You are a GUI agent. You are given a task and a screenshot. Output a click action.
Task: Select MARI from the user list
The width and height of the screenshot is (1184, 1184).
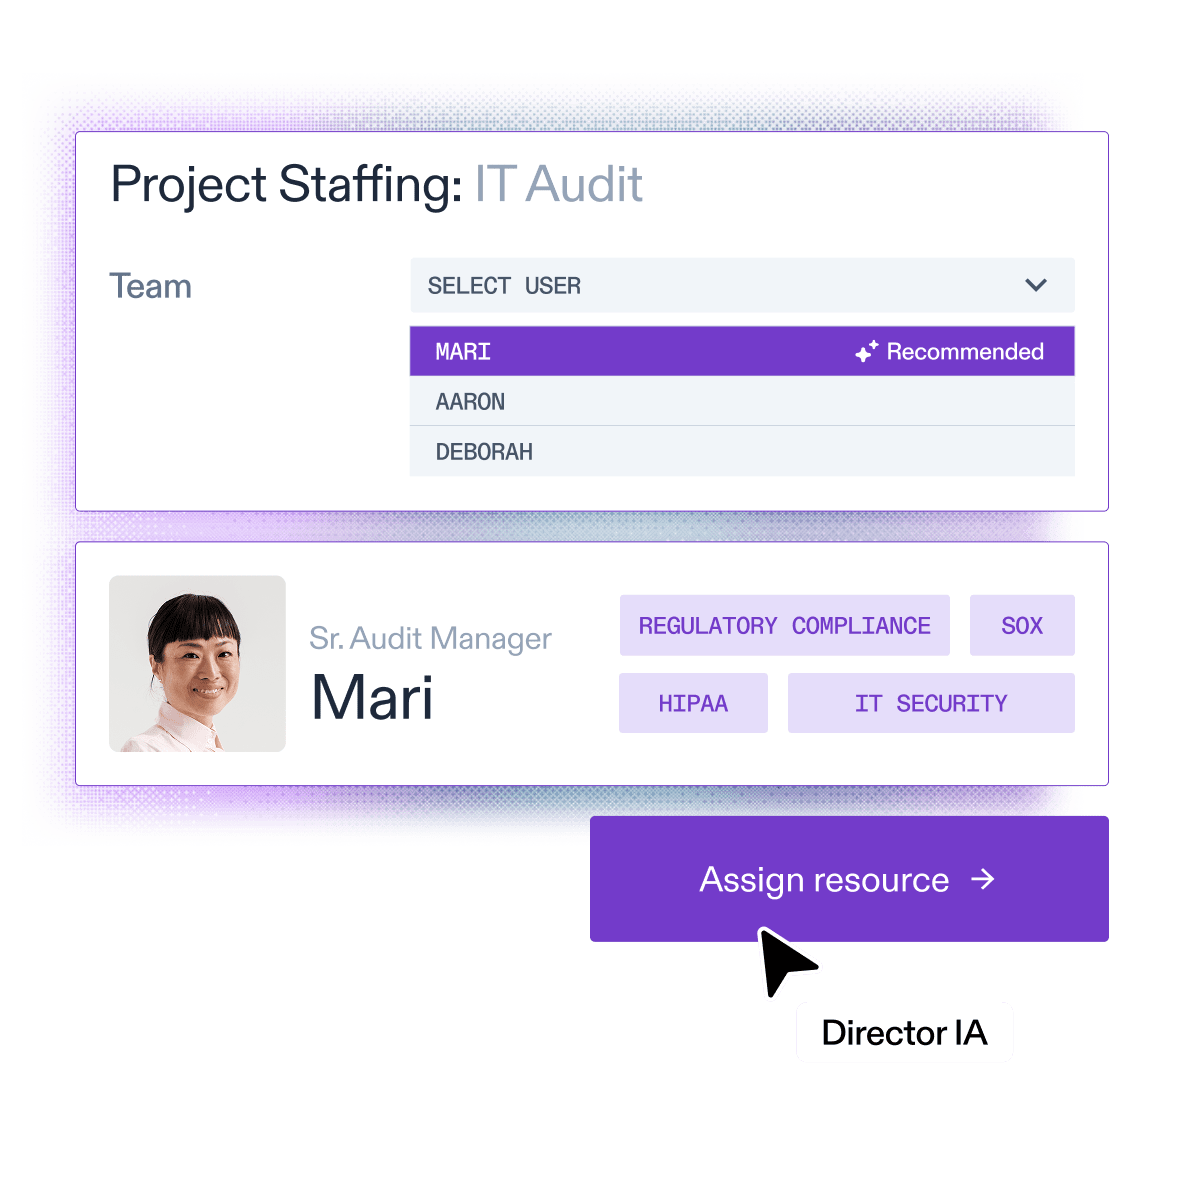tap(742, 351)
